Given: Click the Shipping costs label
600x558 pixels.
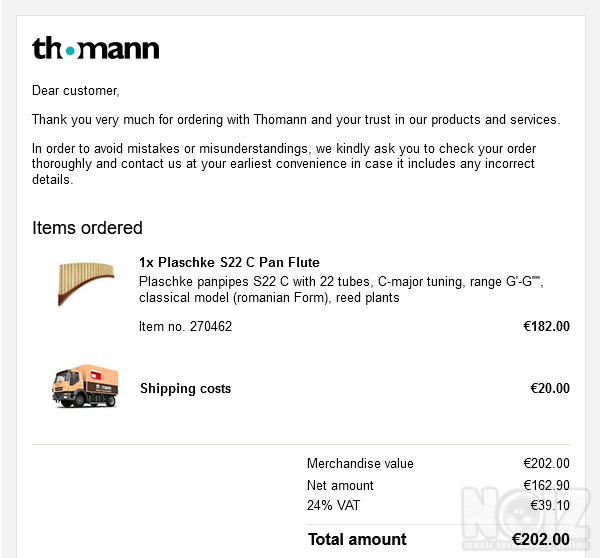Looking at the screenshot, I should (x=186, y=388).
